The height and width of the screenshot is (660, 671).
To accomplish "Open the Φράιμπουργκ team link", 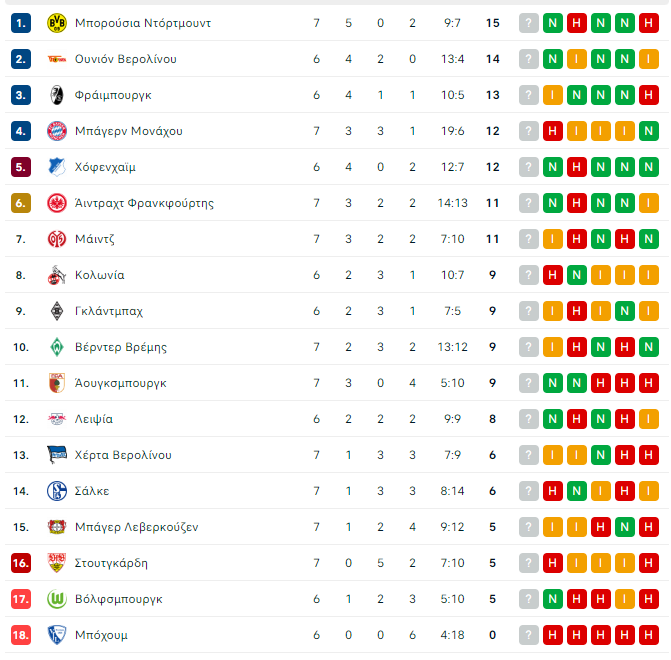I will pos(113,95).
